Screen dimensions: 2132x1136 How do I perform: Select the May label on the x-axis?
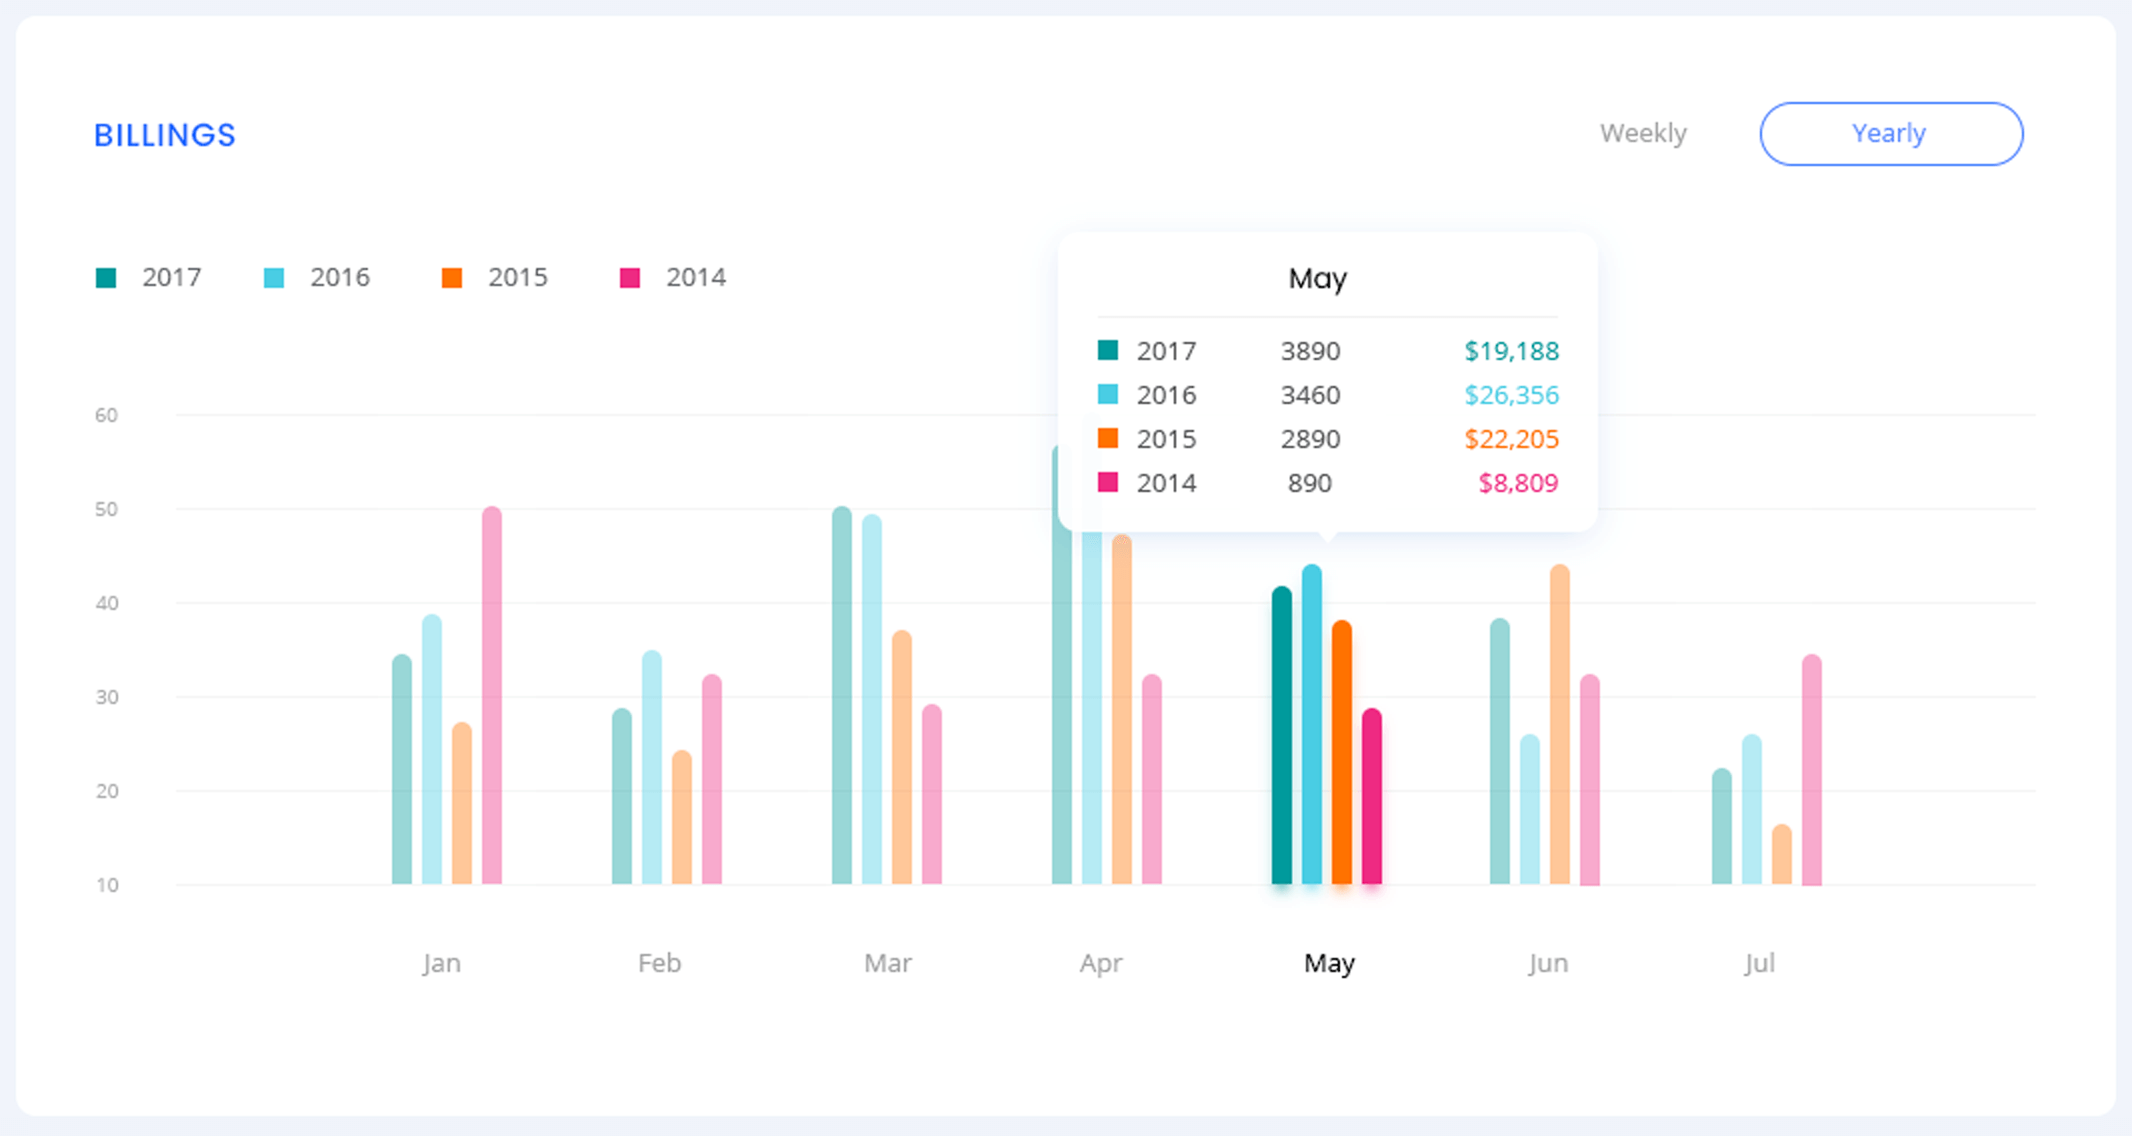pyautogui.click(x=1328, y=963)
